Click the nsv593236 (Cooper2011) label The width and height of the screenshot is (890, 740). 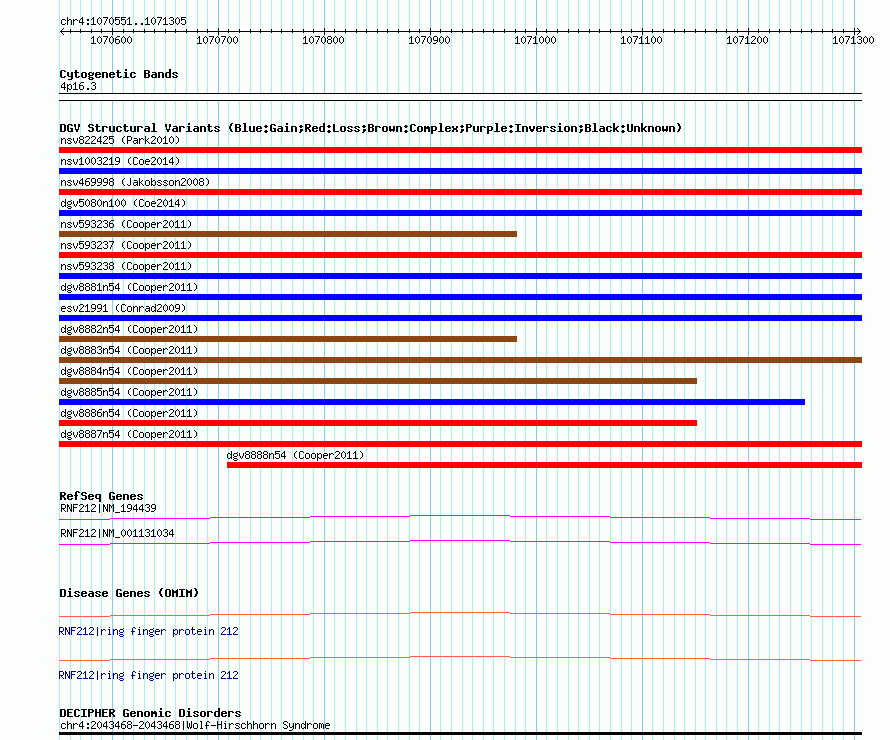126,224
